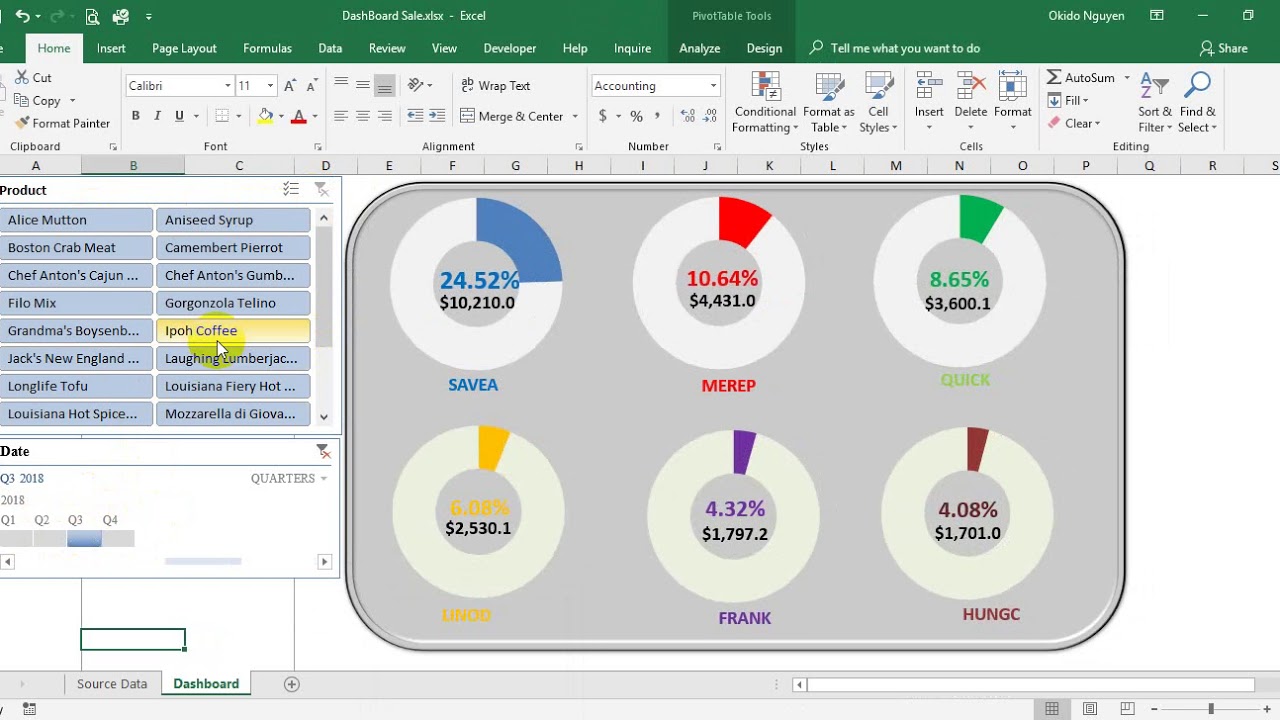
Task: Select Q4 in the Date timeline
Action: click(118, 539)
